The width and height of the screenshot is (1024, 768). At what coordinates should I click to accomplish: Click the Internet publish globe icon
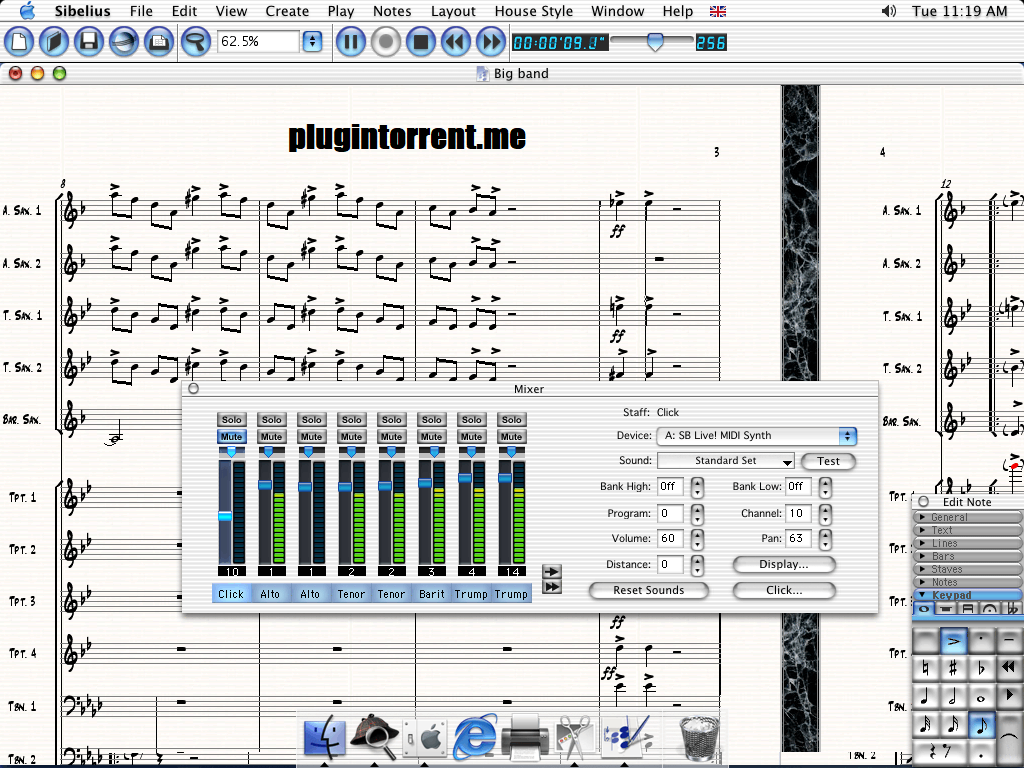123,42
